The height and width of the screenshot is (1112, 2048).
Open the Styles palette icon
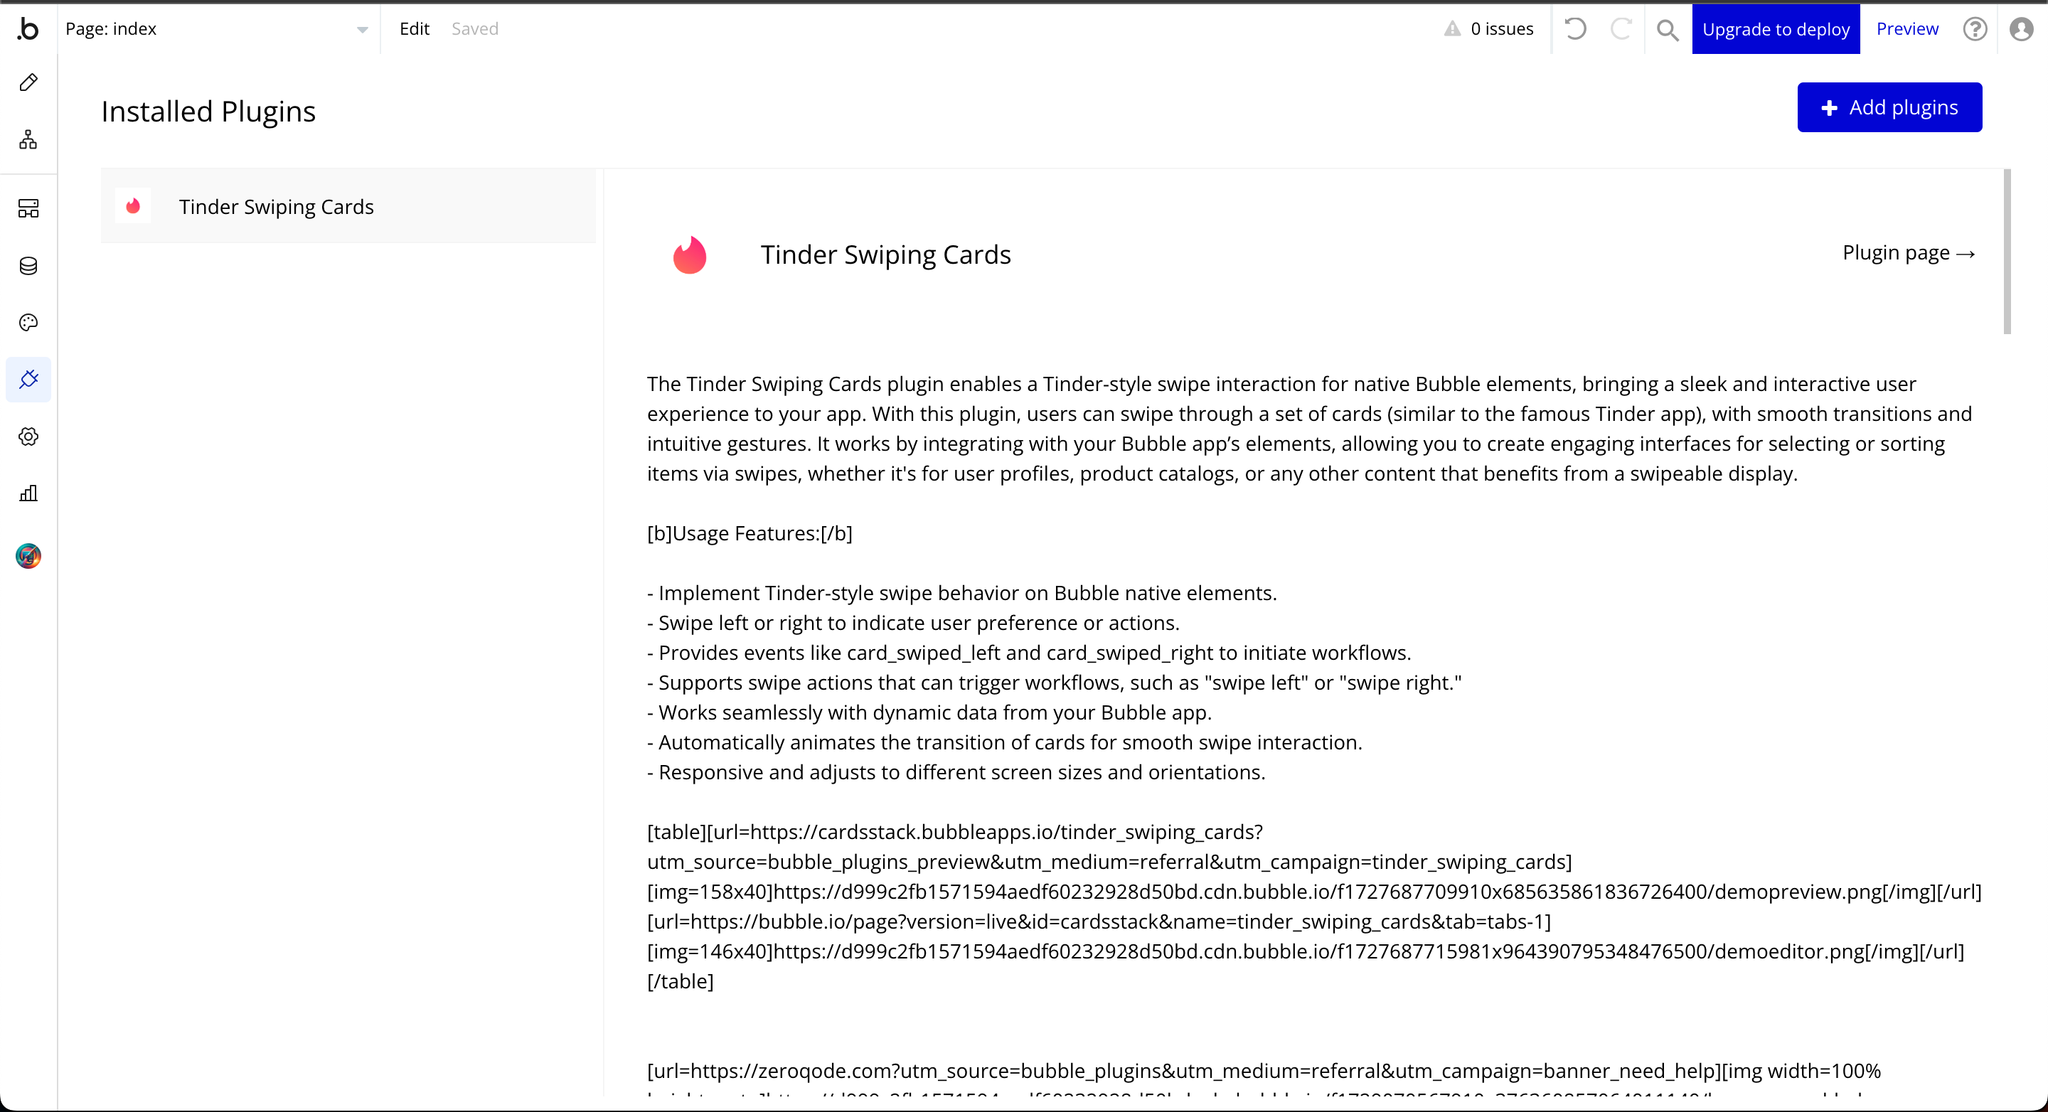tap(28, 322)
